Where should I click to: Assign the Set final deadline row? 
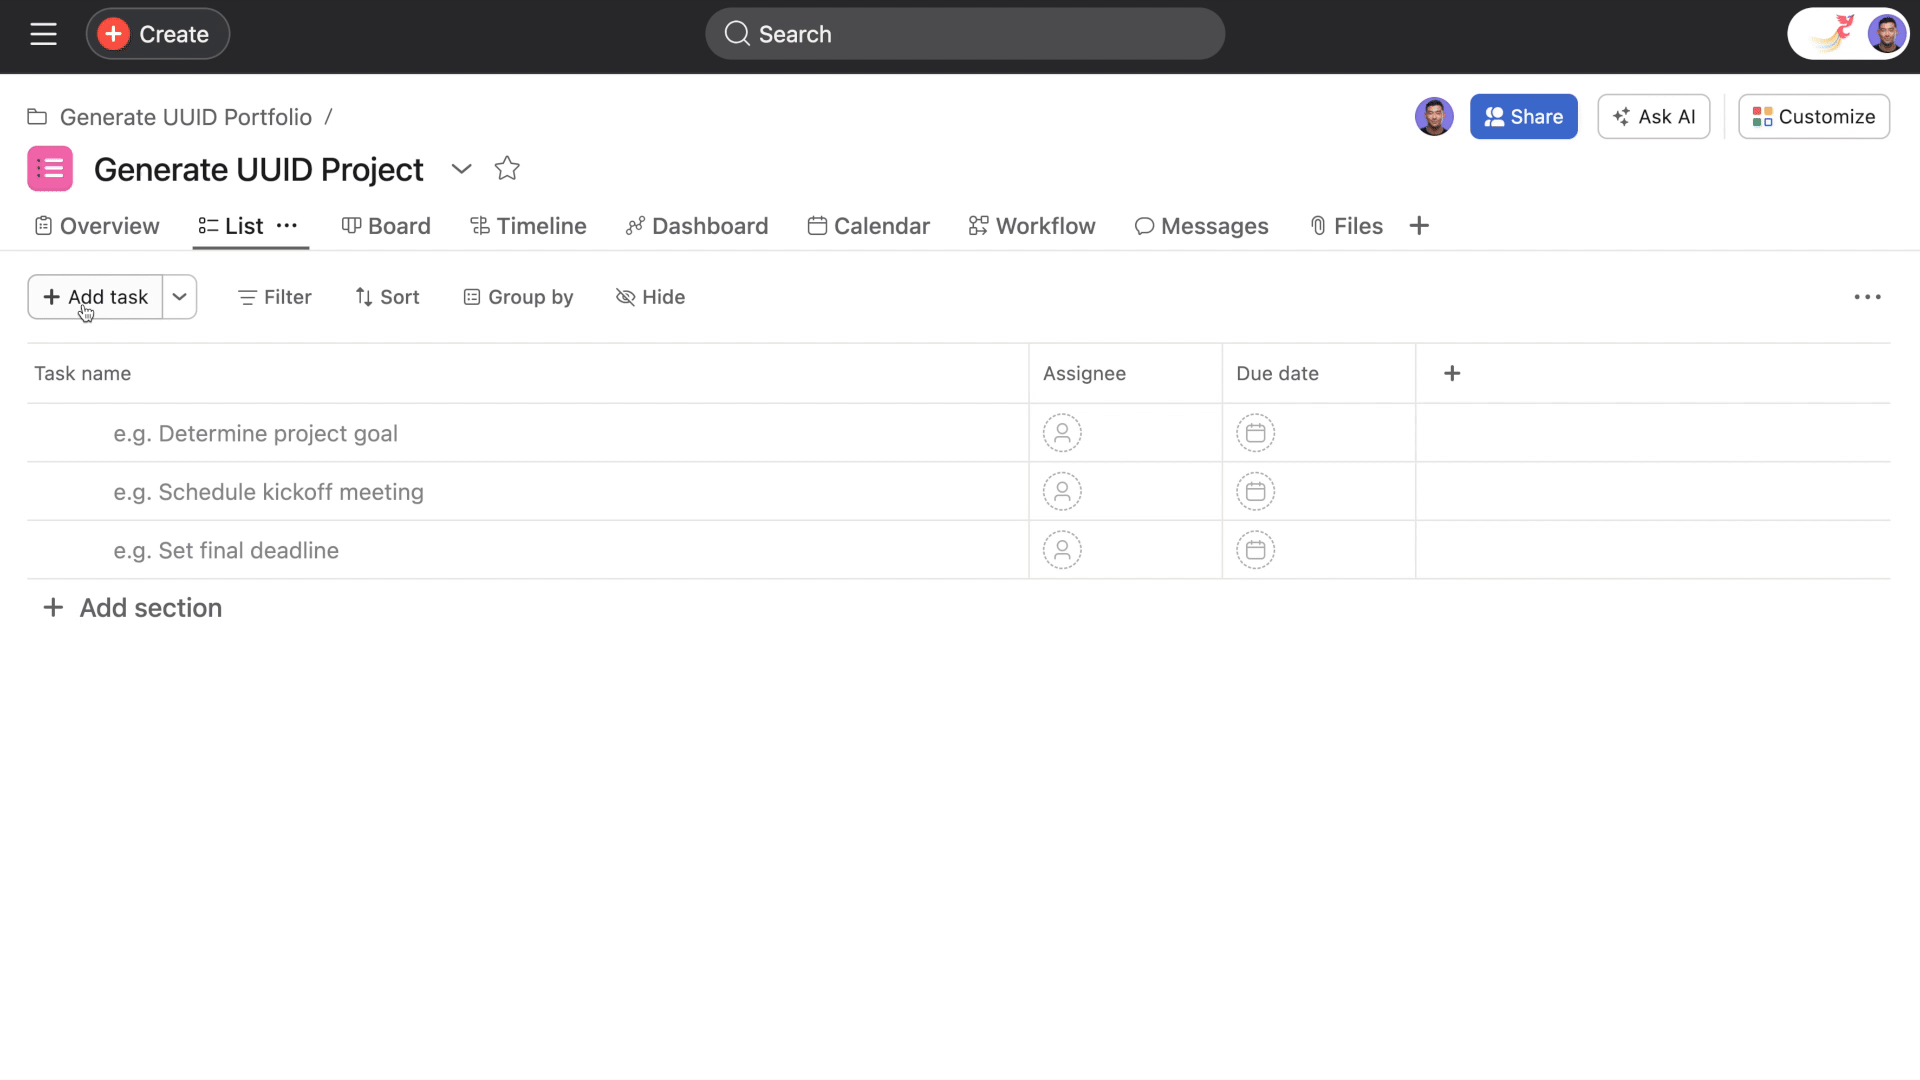pyautogui.click(x=1062, y=551)
